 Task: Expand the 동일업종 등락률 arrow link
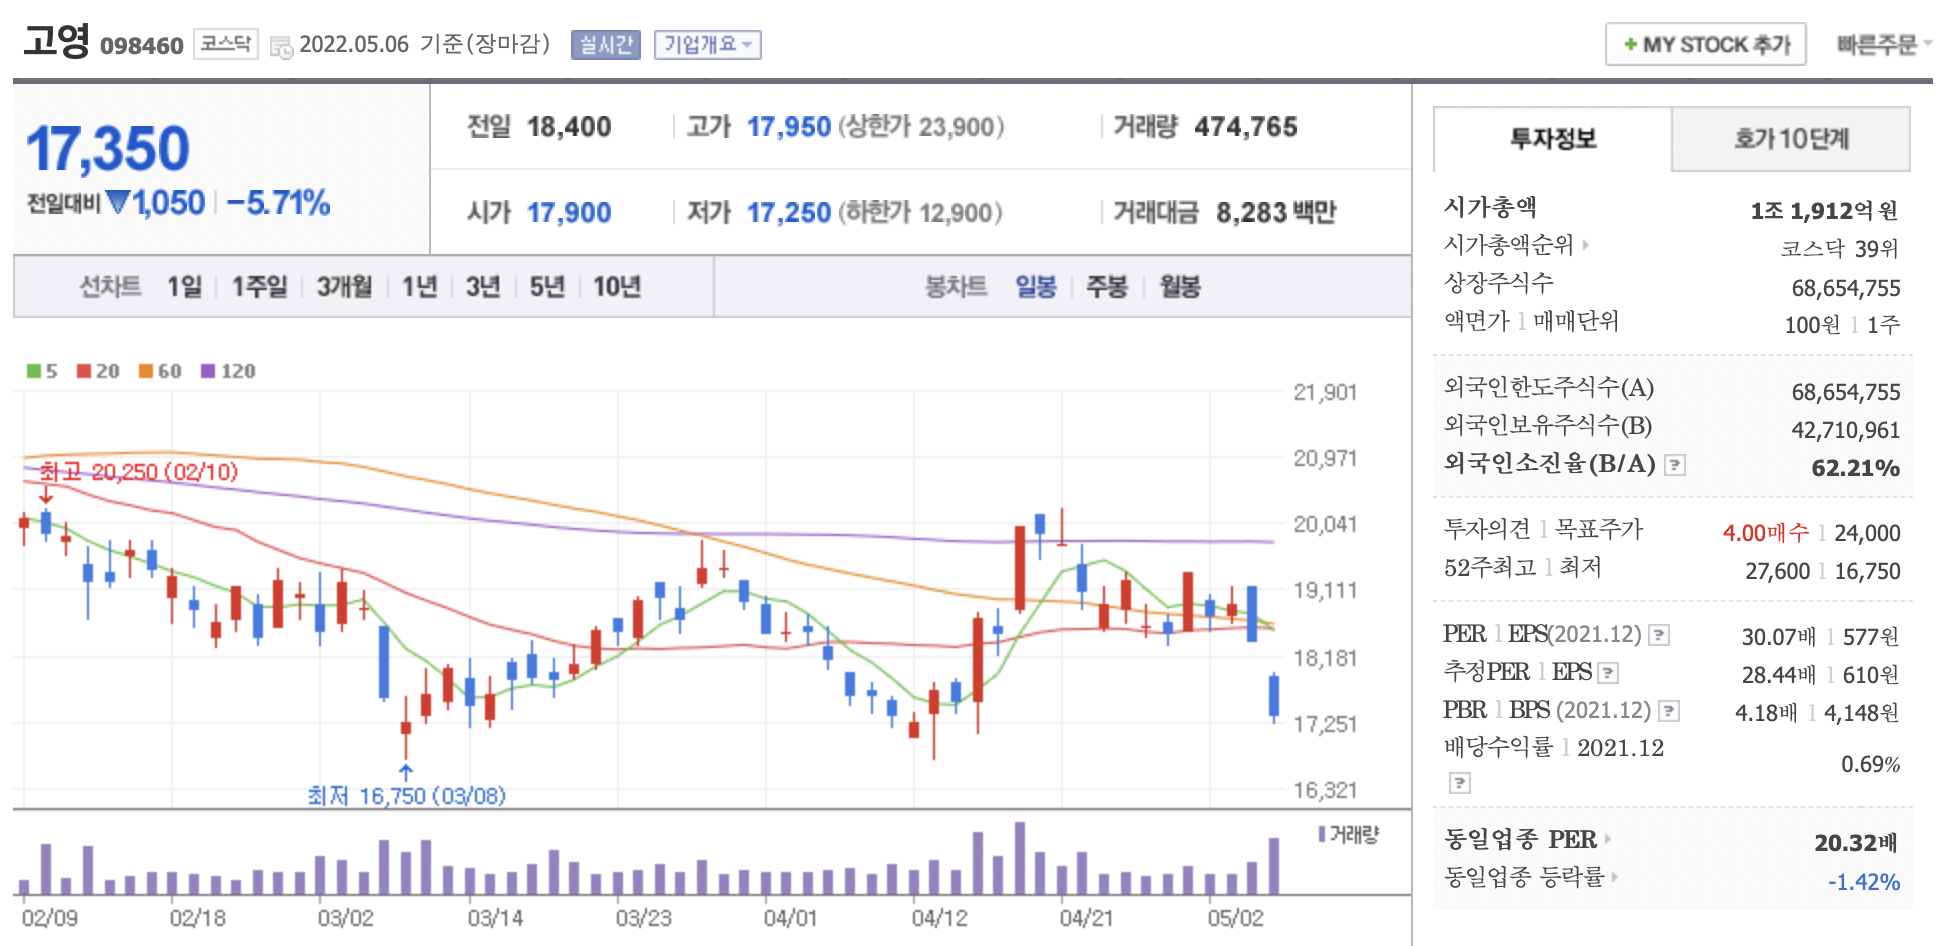(x=1615, y=877)
